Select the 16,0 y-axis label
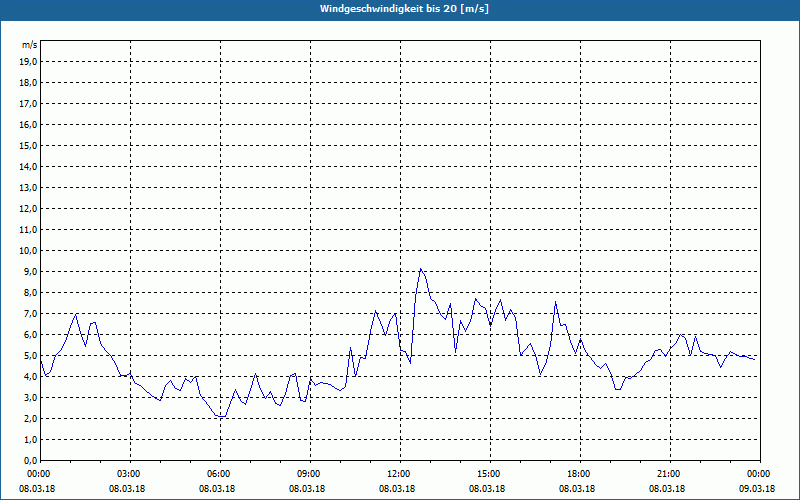 pyautogui.click(x=29, y=124)
